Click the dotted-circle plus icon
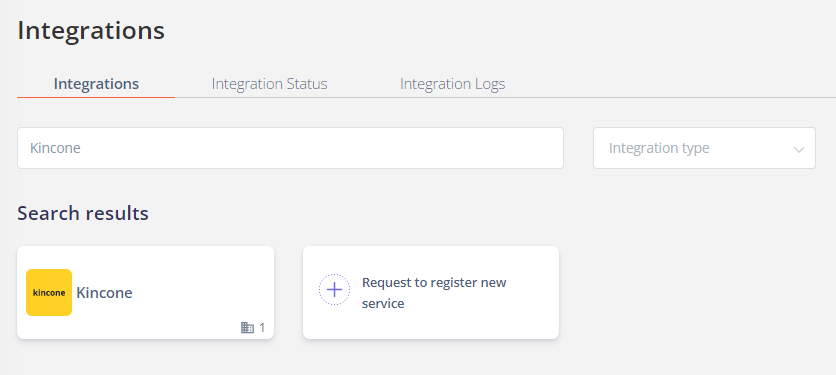Image resolution: width=836 pixels, height=375 pixels. (x=334, y=290)
